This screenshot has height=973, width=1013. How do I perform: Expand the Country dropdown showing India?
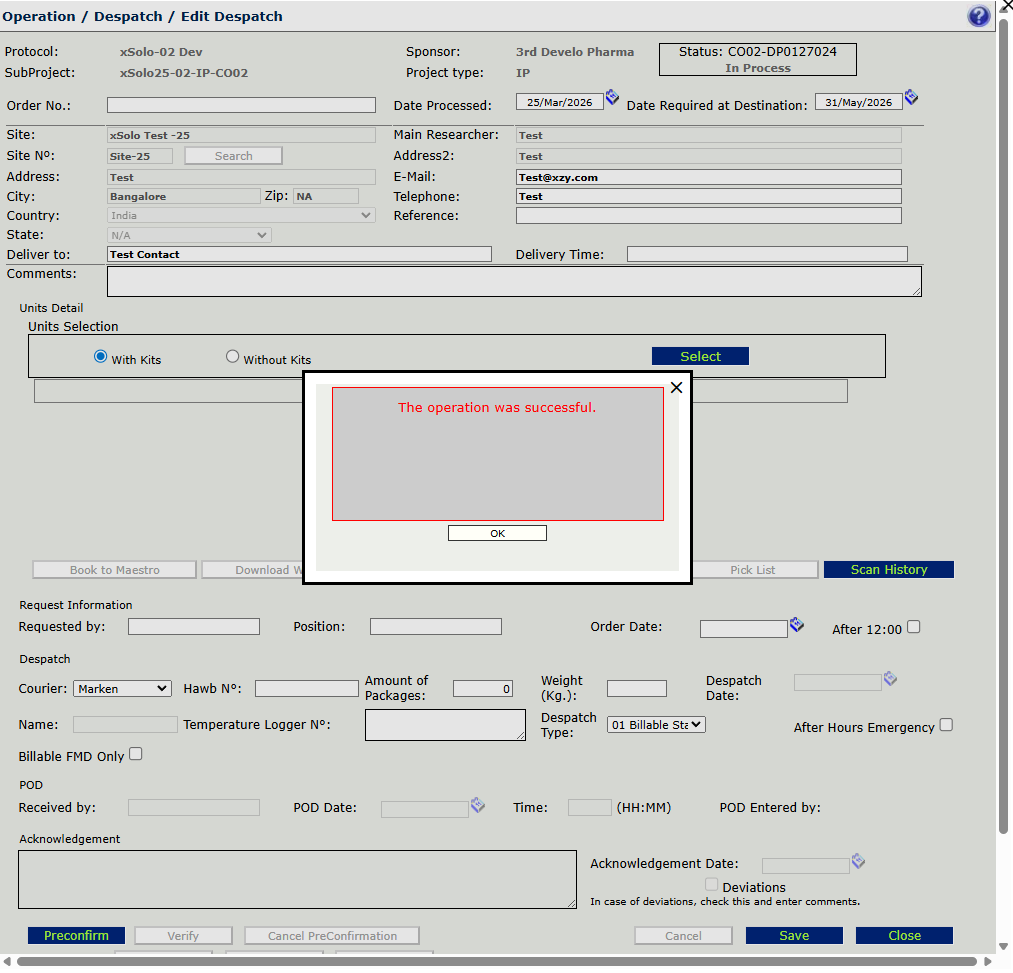coord(241,216)
